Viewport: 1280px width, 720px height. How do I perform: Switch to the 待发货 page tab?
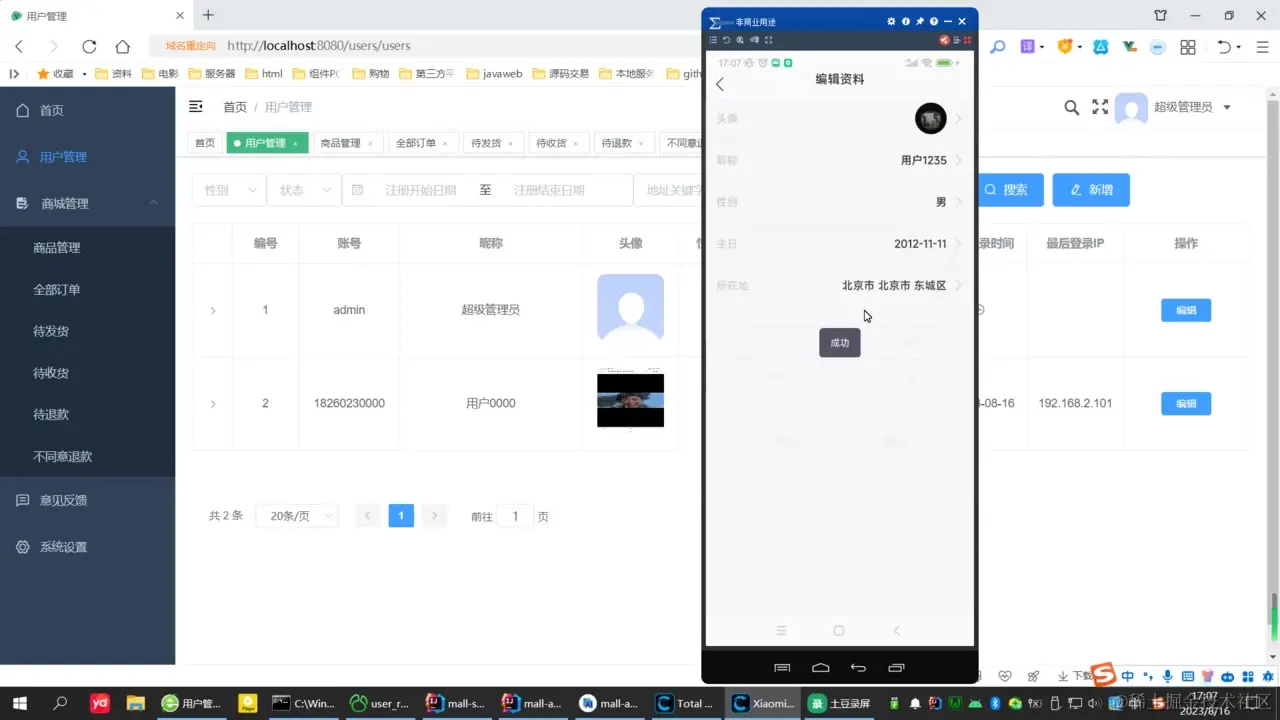491,143
